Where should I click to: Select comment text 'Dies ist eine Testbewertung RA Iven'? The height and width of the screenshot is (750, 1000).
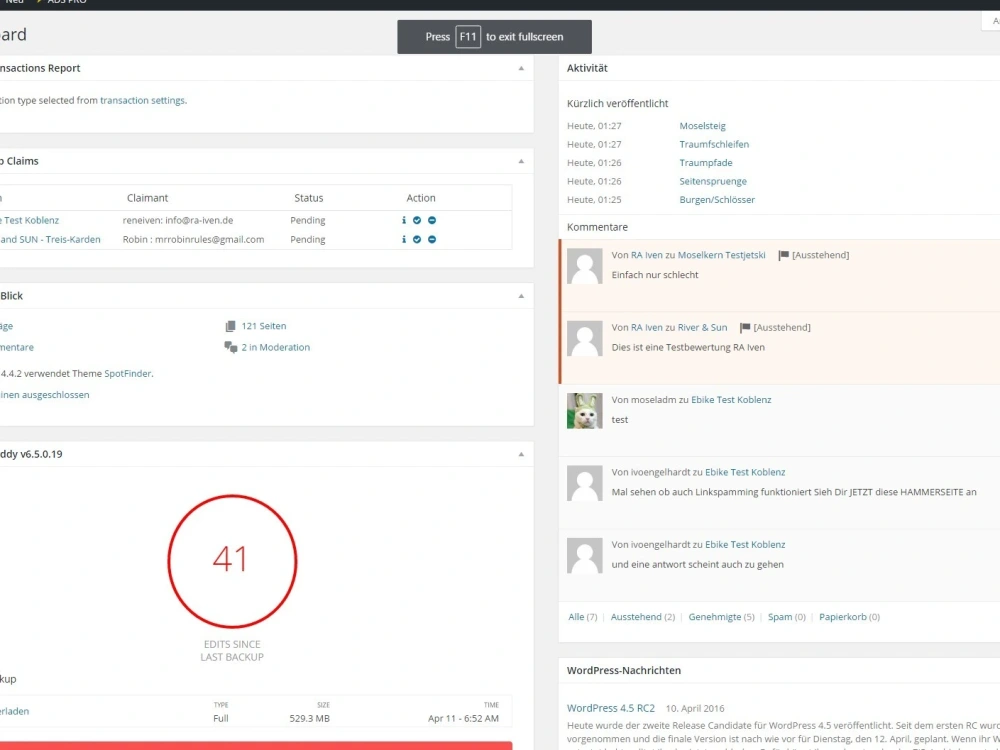pos(688,347)
